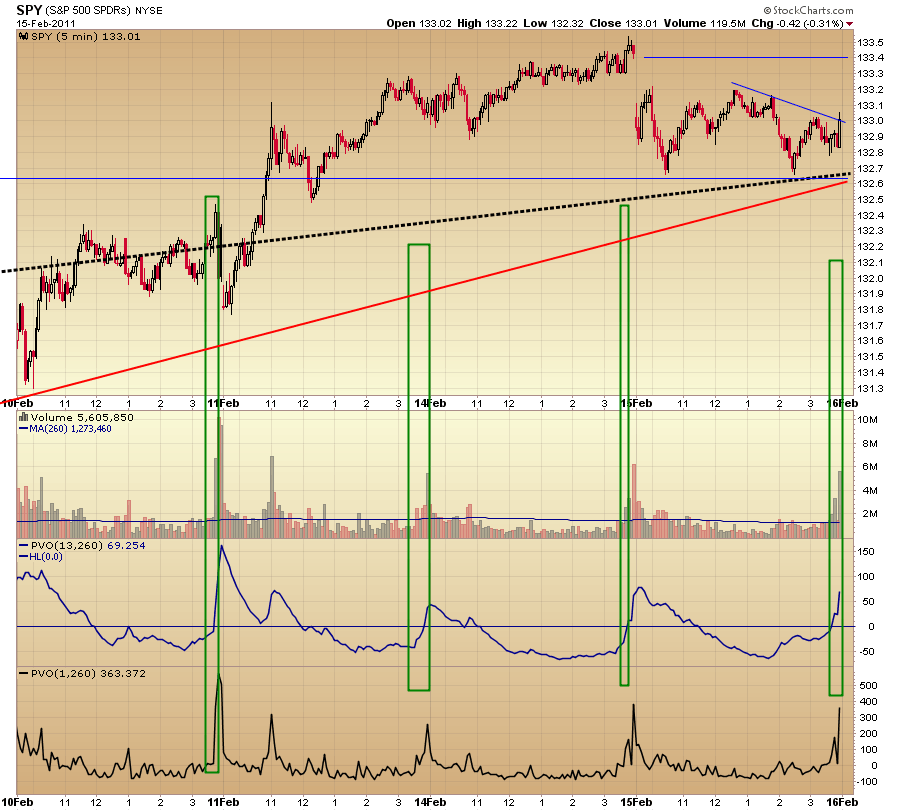This screenshot has width=900, height=811.
Task: Click the red down-arrow beside the Chg value
Action: coord(849,24)
